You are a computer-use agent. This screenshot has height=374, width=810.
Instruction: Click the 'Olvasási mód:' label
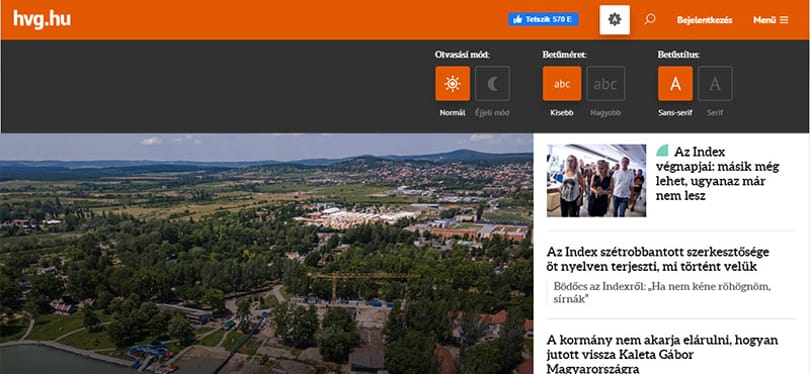tap(462, 55)
